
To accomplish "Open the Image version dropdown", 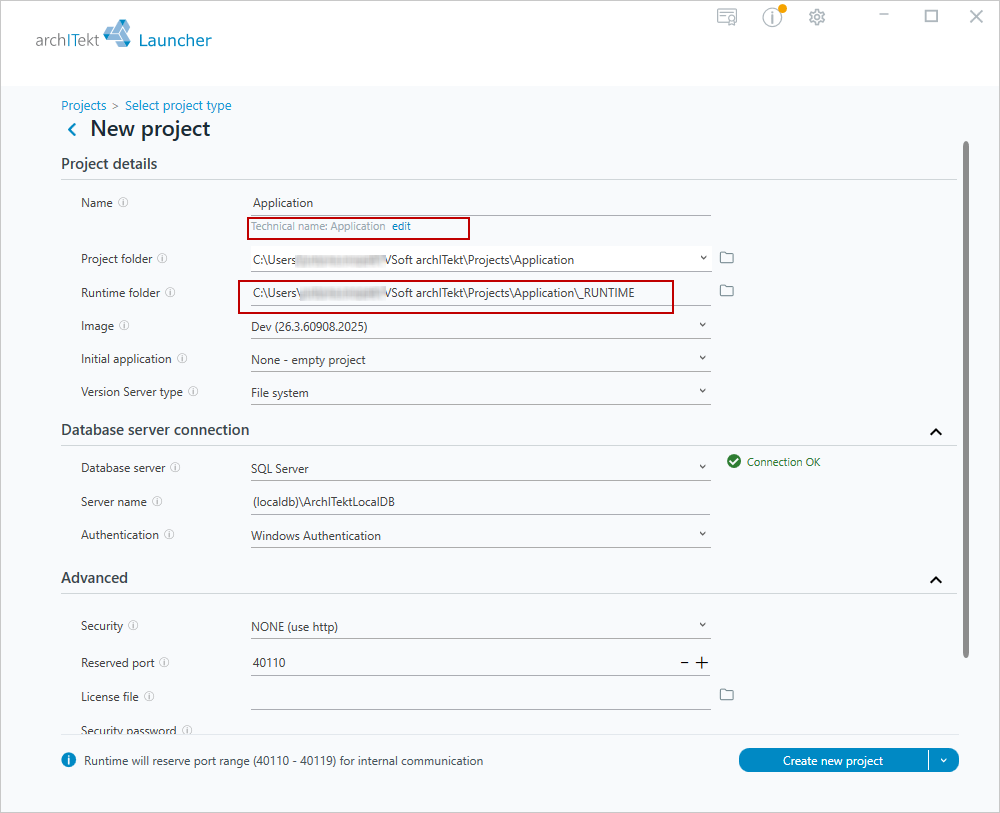I will pos(480,326).
